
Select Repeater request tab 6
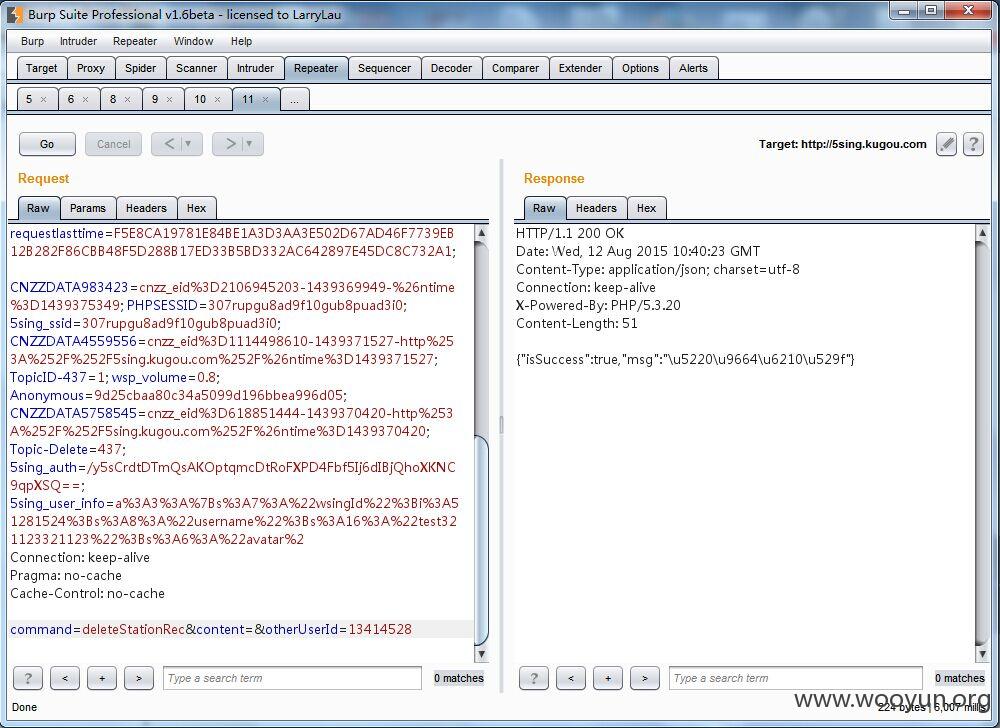pyautogui.click(x=71, y=99)
